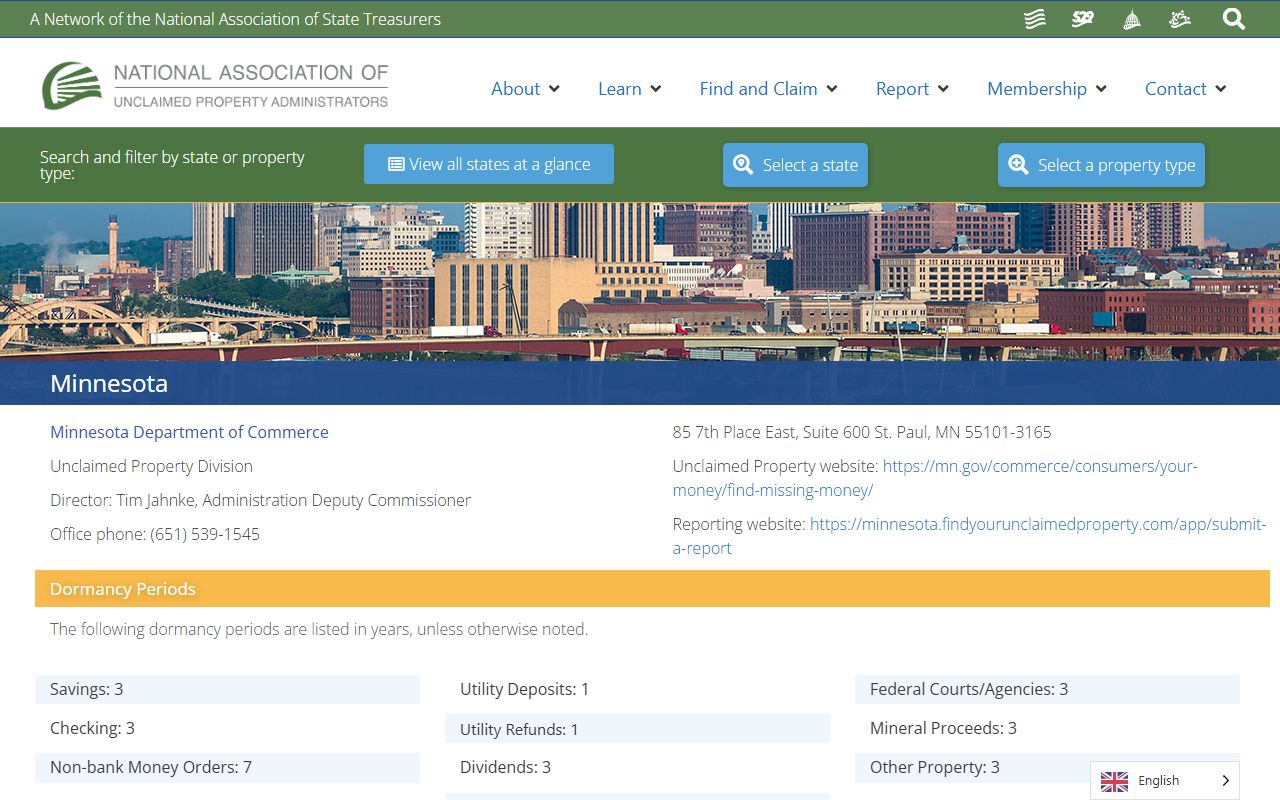Screen dimensions: 1280x800
Task: Click the Dormancy Periods header bar
Action: pyautogui.click(x=652, y=589)
